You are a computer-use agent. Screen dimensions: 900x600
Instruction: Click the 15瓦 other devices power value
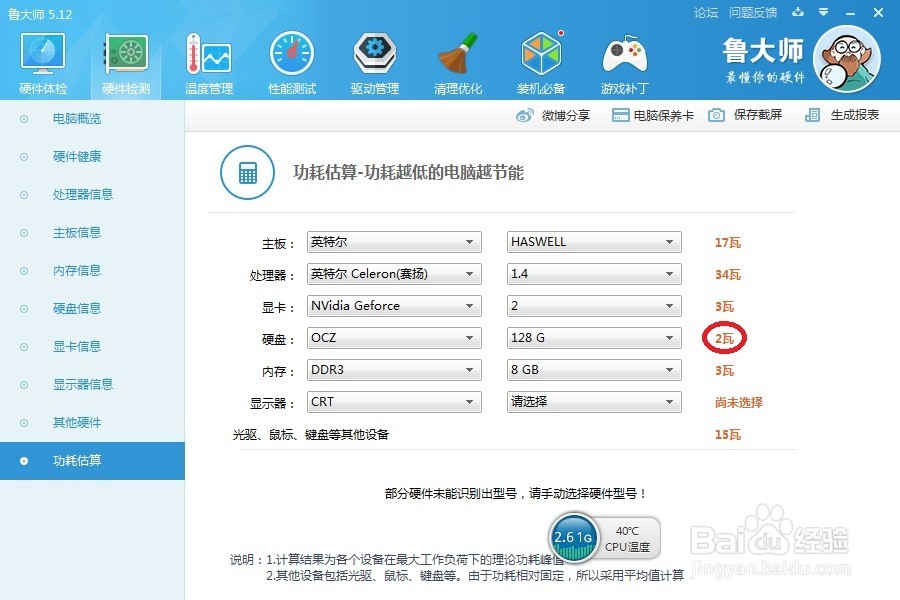click(728, 435)
